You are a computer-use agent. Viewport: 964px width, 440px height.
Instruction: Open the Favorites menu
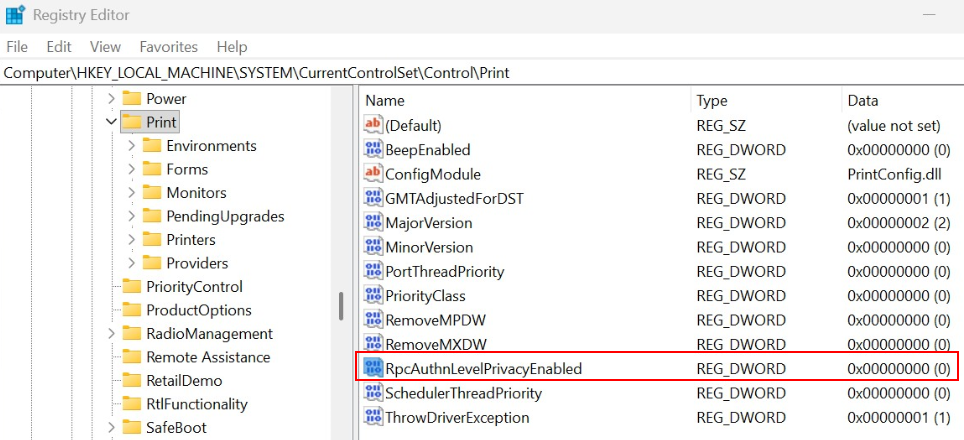[168, 47]
